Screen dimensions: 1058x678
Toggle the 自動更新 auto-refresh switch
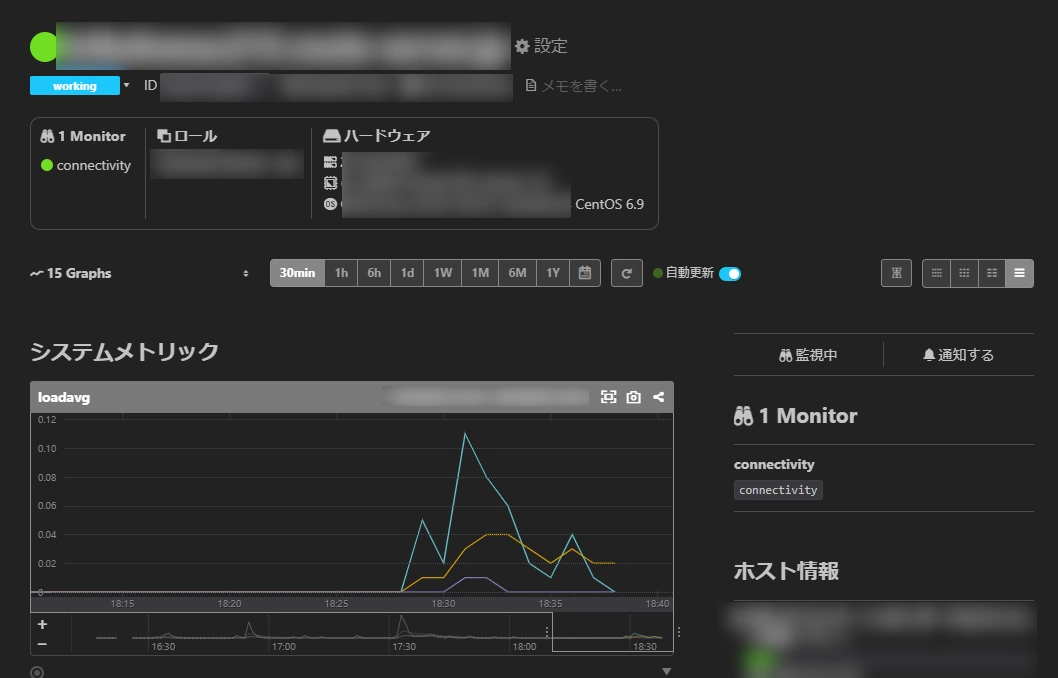coord(730,273)
